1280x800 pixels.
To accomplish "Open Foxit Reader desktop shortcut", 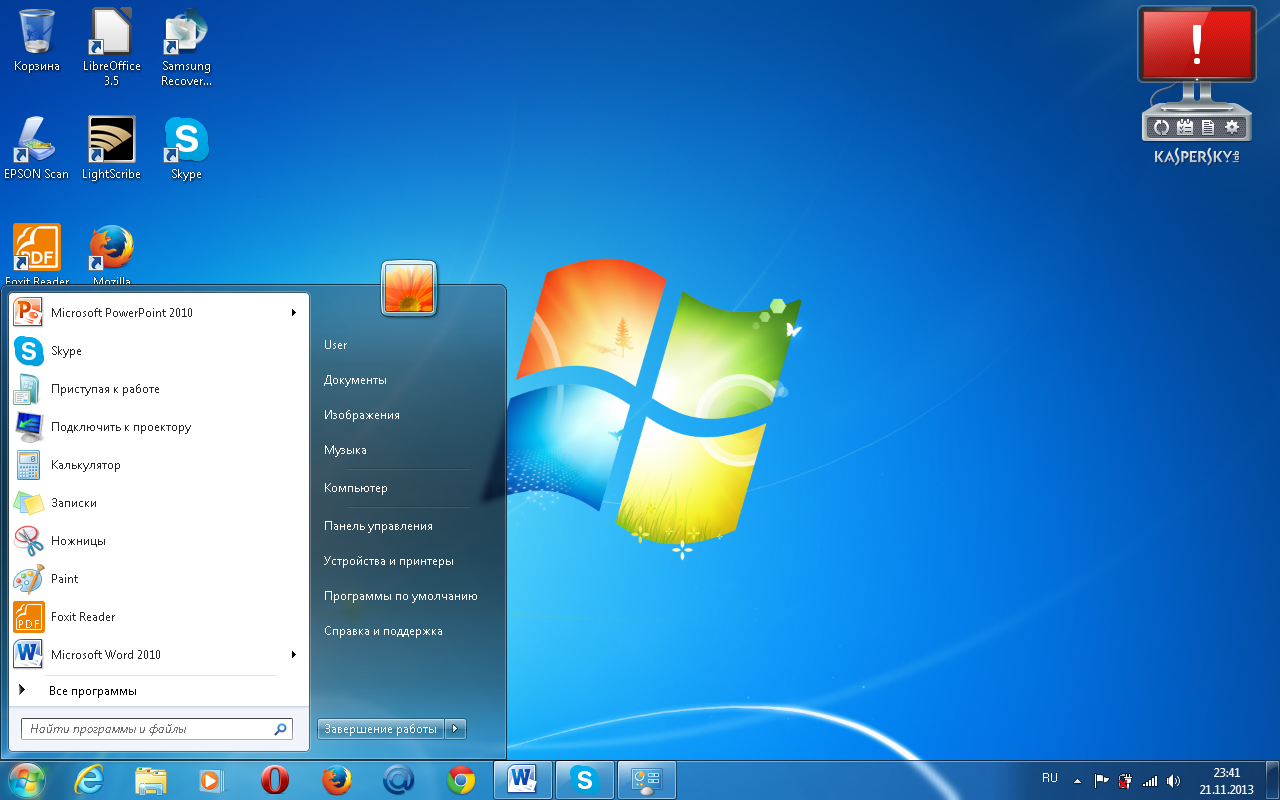I will (37, 255).
